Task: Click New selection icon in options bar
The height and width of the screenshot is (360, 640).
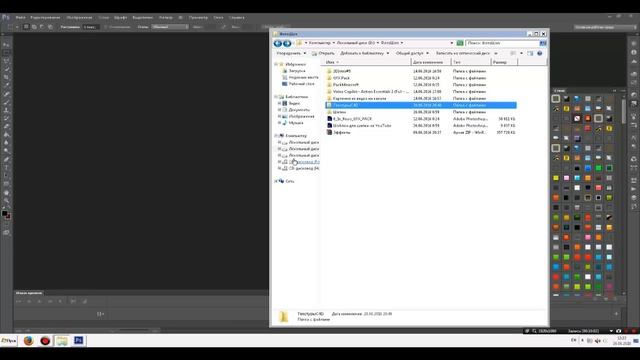Action: tap(26, 27)
